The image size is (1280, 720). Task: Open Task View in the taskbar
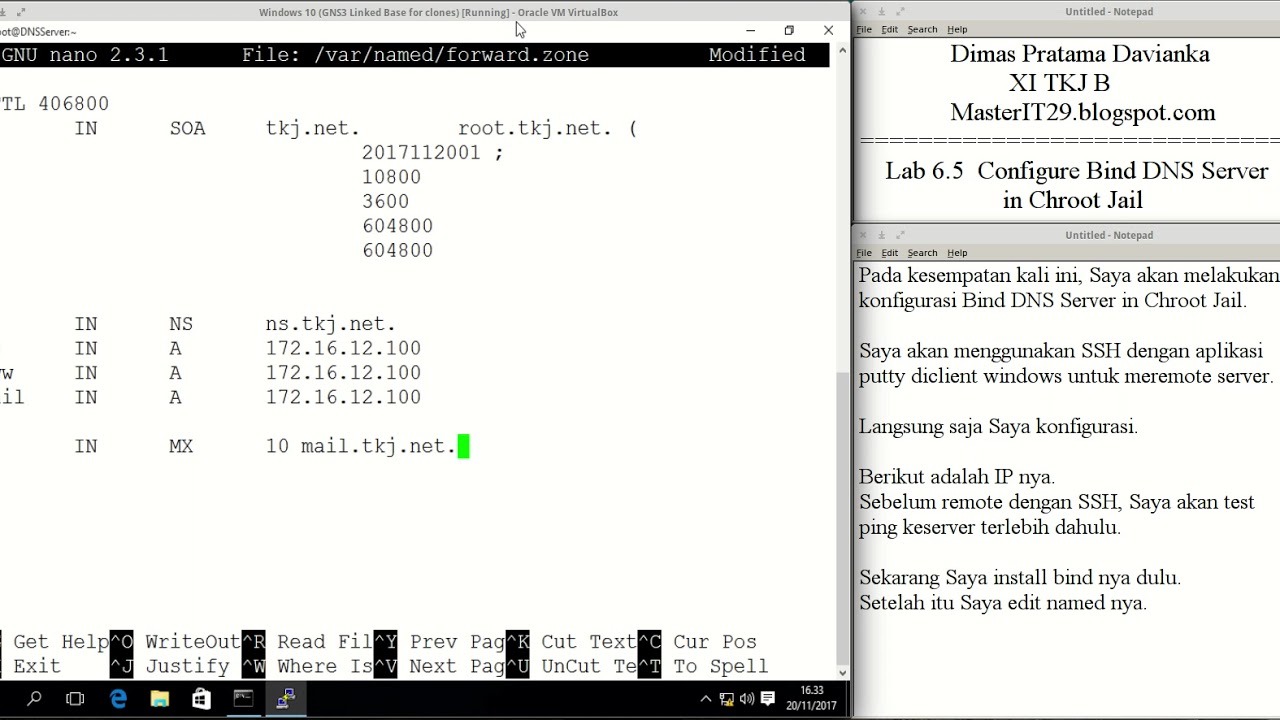click(75, 699)
